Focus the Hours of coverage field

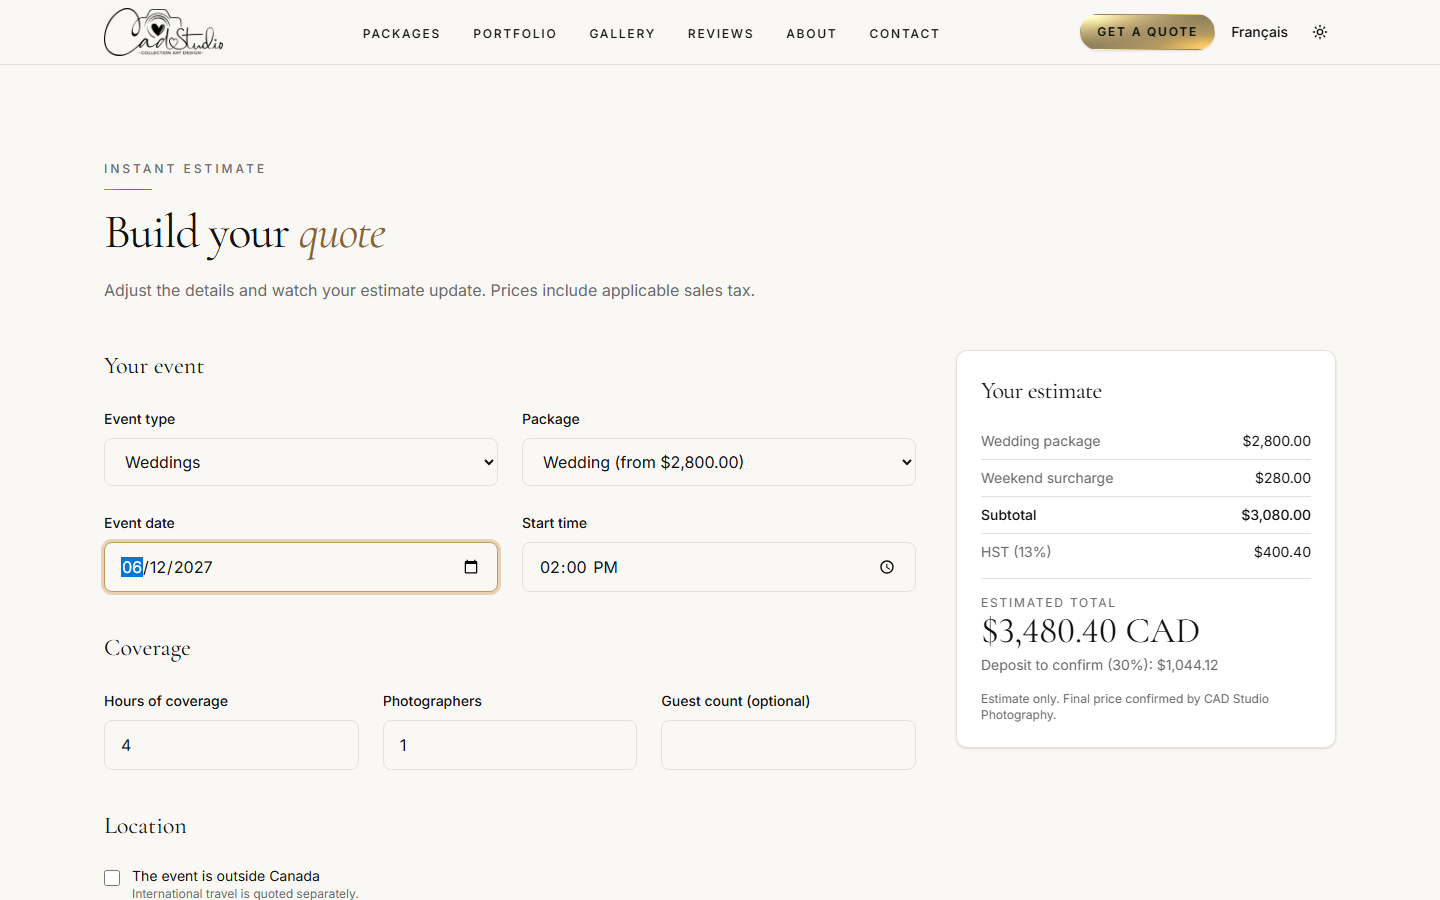pyautogui.click(x=231, y=745)
